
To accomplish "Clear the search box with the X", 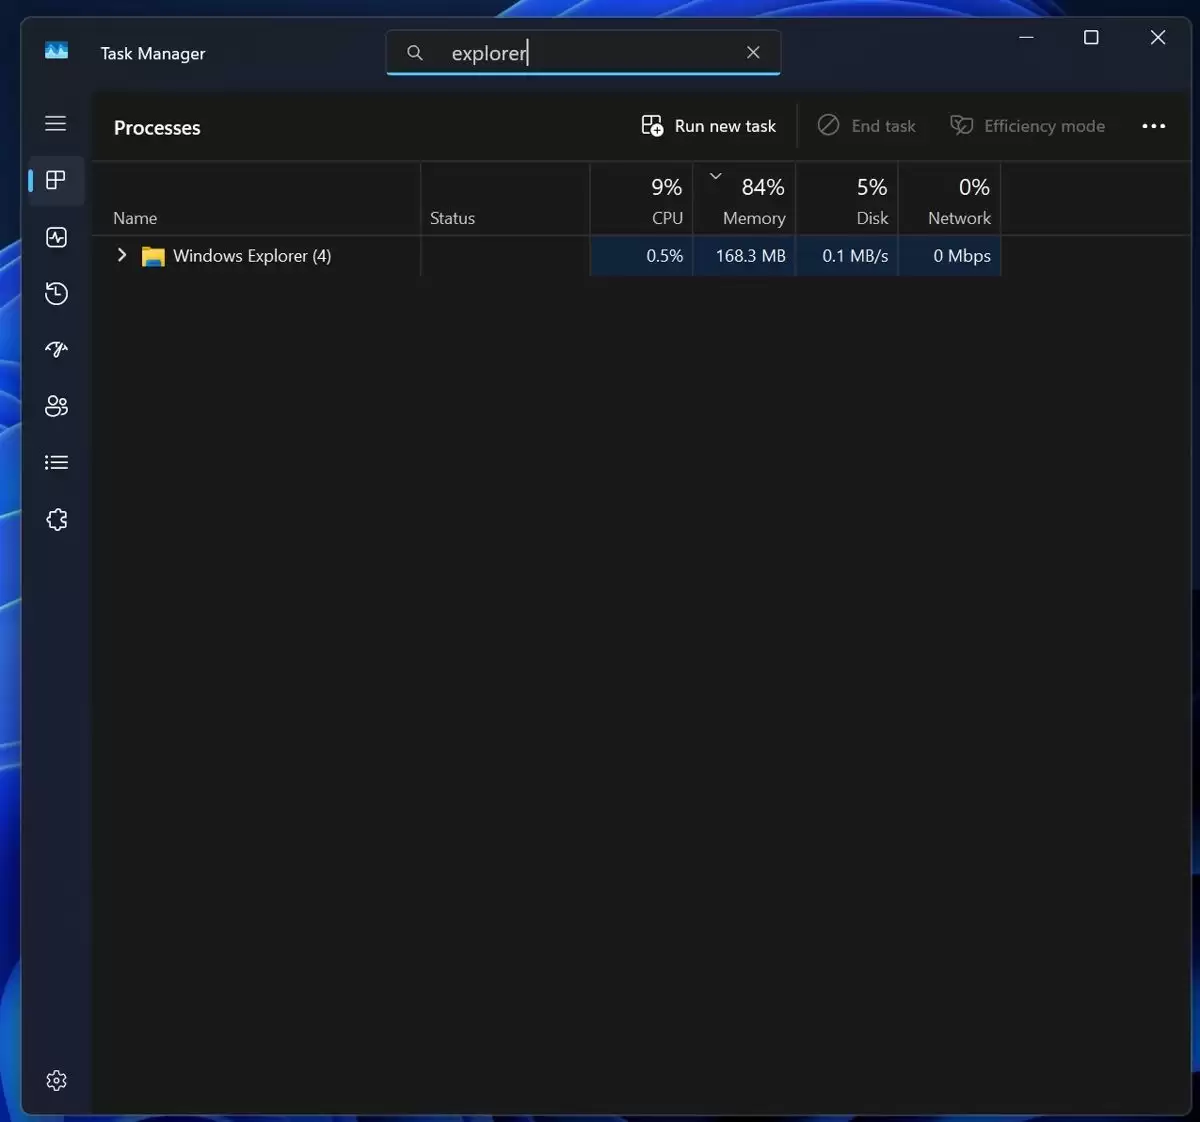I will tap(753, 52).
